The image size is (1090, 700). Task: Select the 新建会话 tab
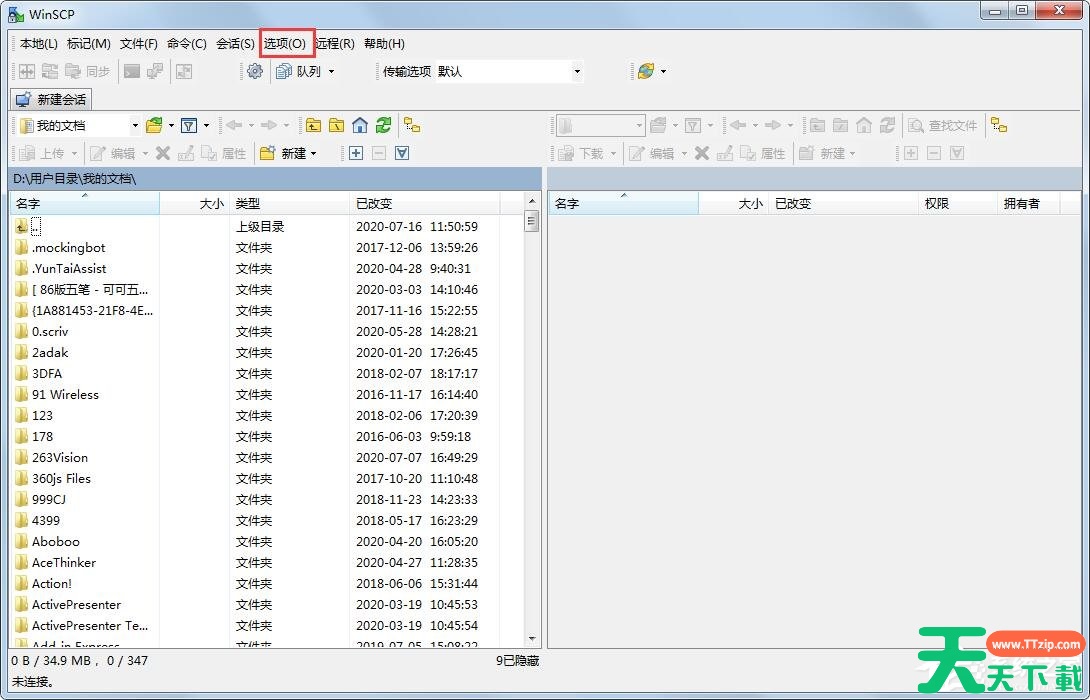click(x=51, y=99)
